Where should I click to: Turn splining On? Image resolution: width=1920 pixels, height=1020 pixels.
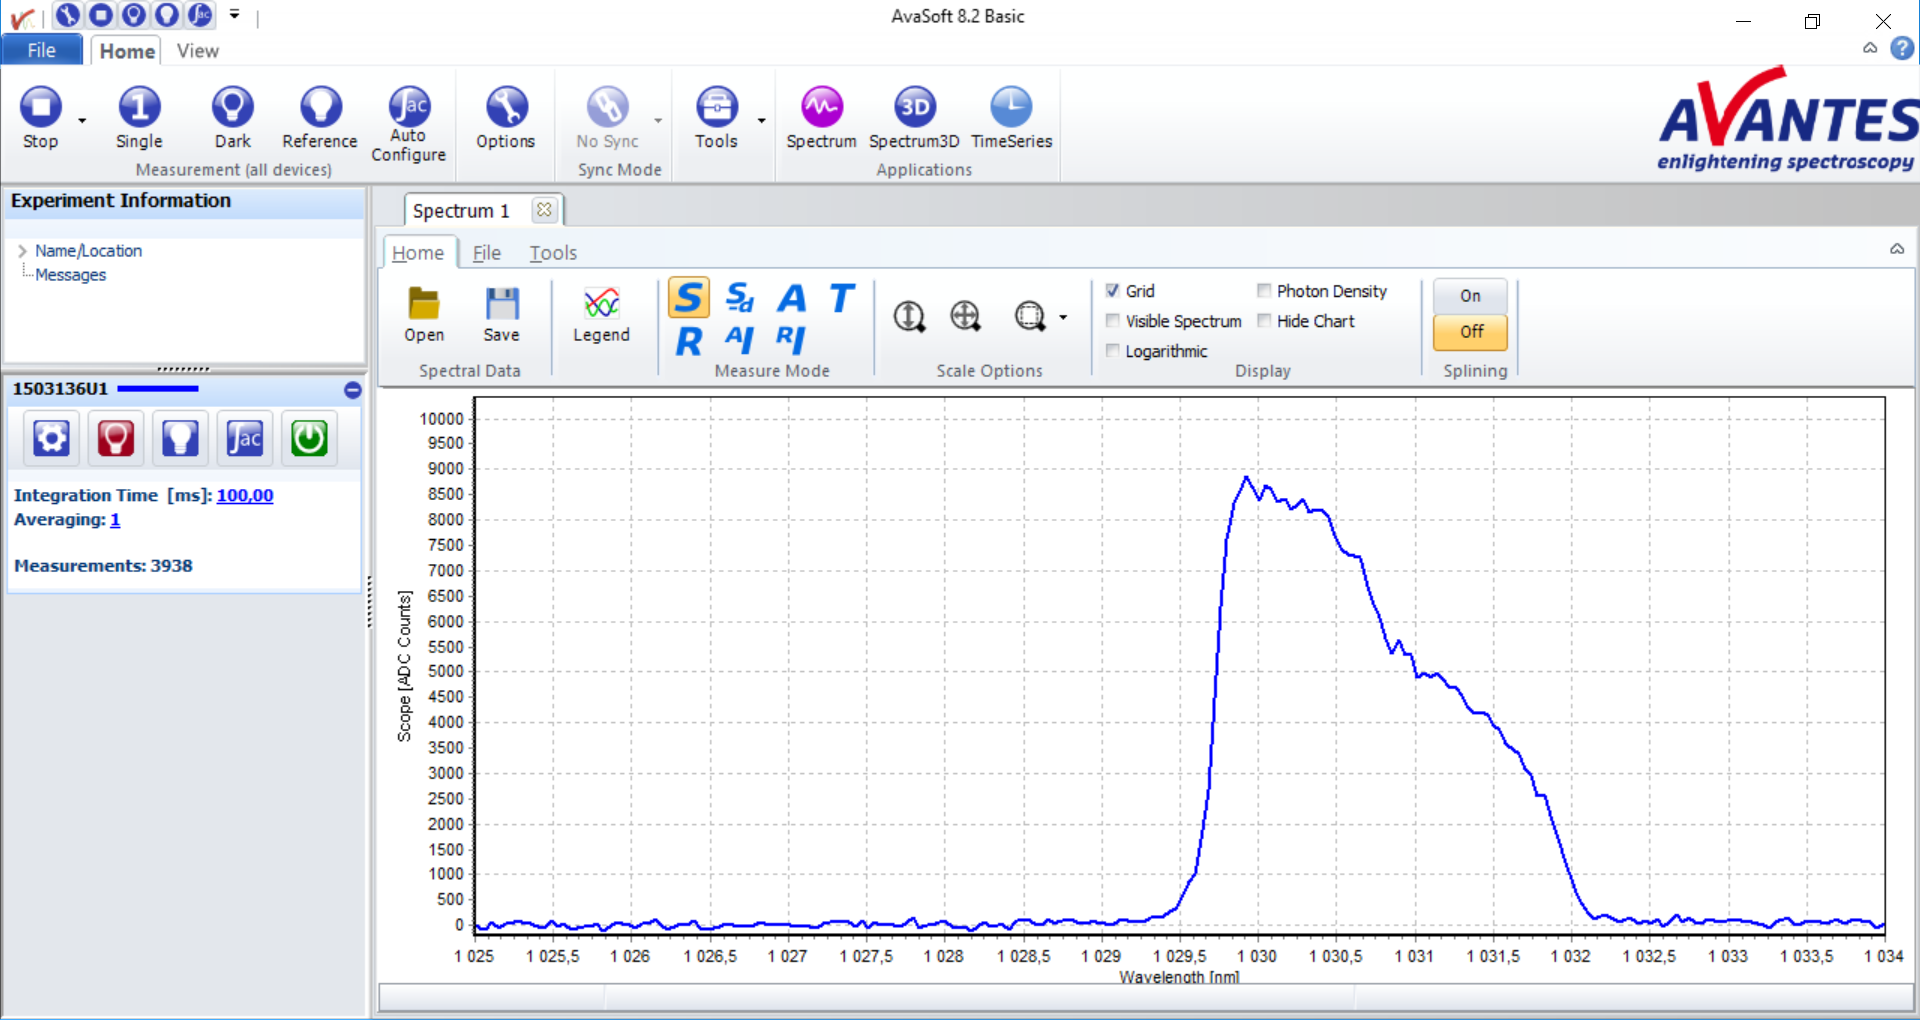point(1469,296)
